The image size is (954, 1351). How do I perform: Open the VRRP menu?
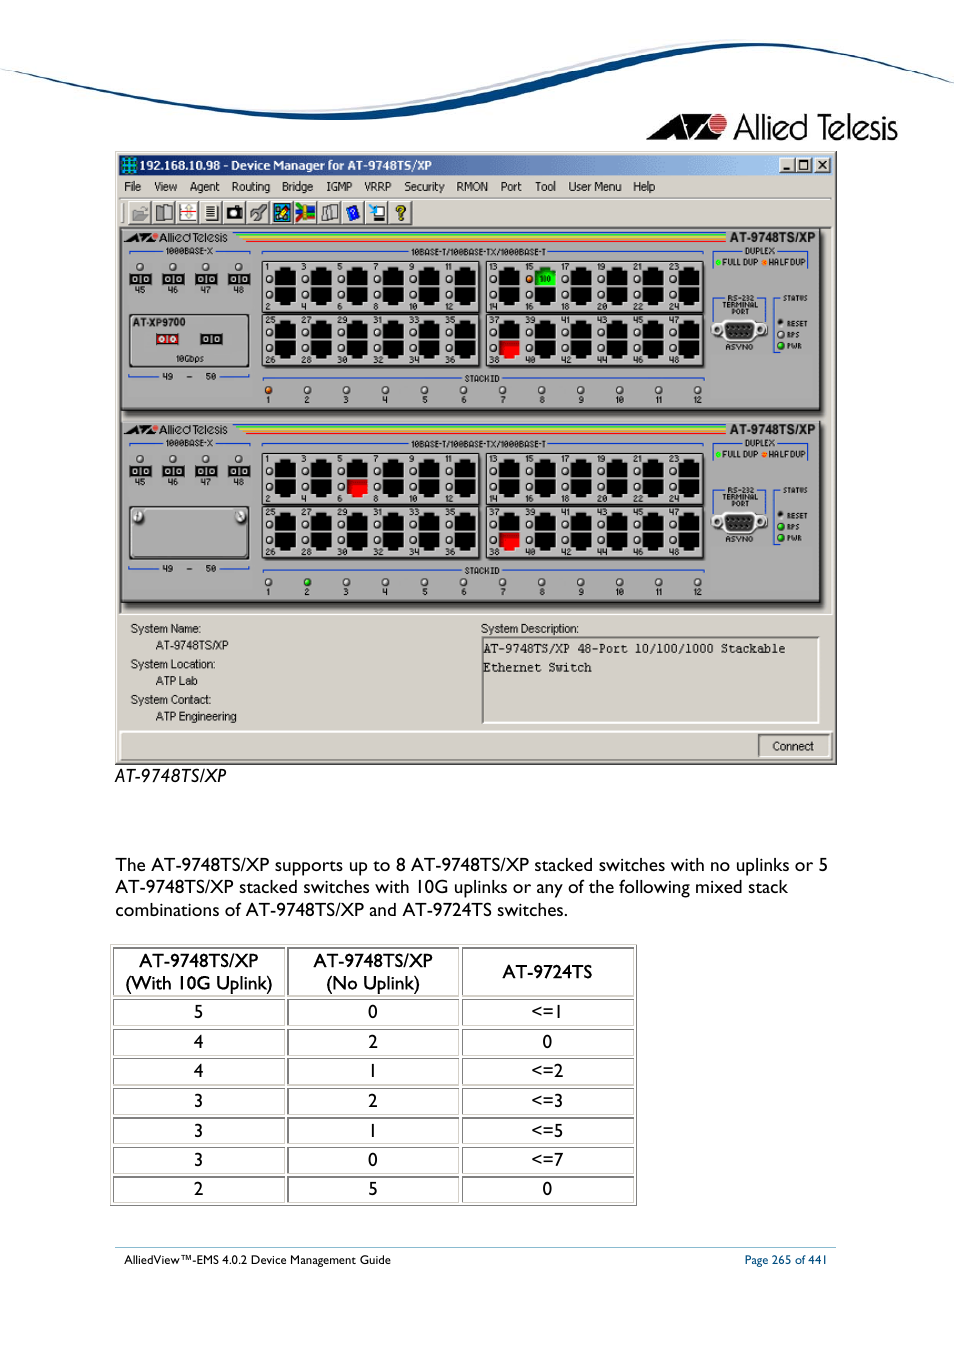[x=377, y=187]
